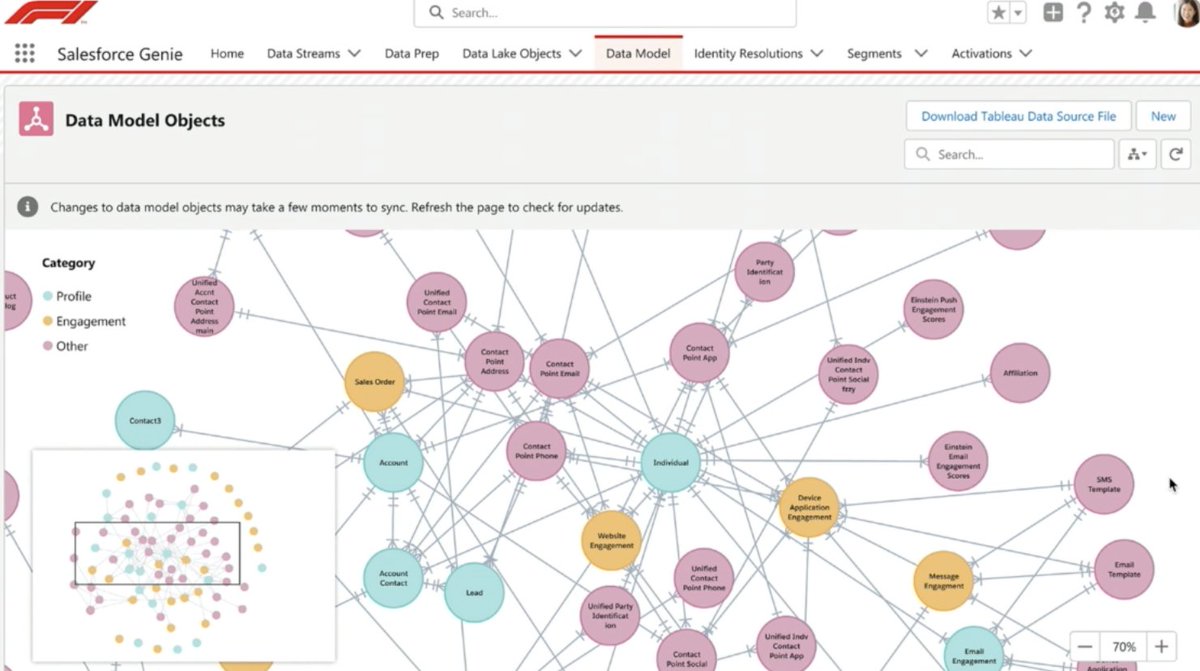Viewport: 1200px width, 671px height.
Task: Expand the Data Streams chevron menu
Action: (x=354, y=53)
